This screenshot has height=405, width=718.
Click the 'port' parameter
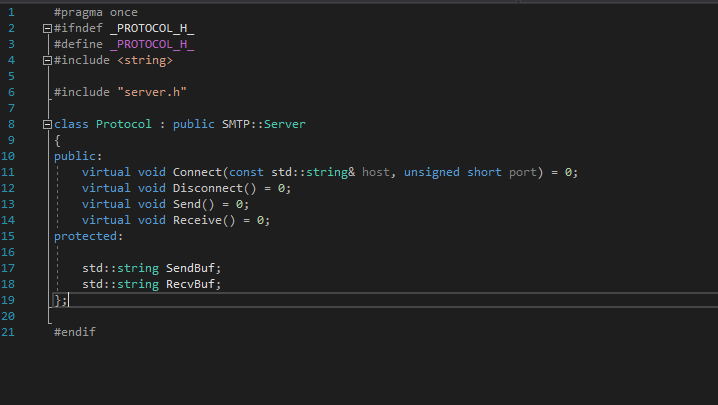pos(523,172)
